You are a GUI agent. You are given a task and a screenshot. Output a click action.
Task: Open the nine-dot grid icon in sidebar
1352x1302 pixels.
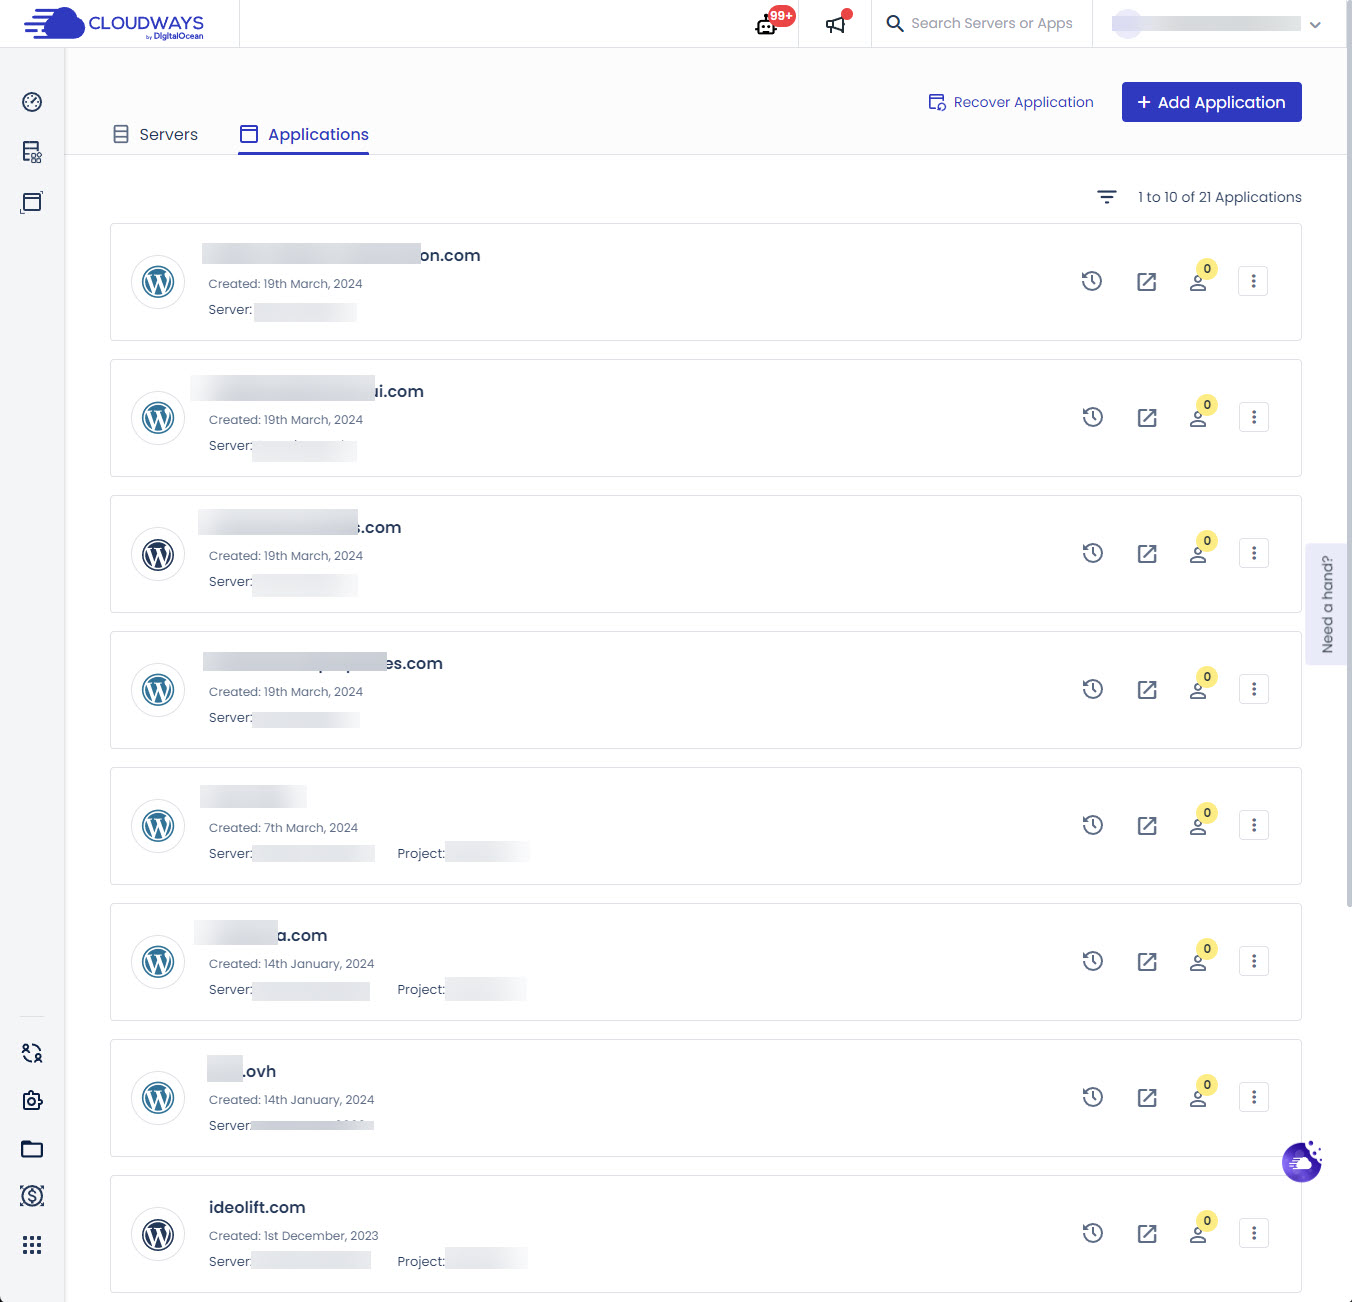click(x=32, y=1245)
